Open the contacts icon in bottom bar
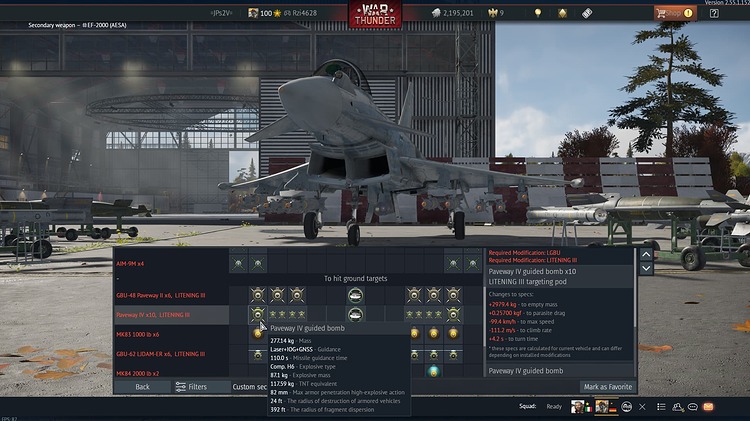This screenshot has width=750, height=421. (677, 407)
